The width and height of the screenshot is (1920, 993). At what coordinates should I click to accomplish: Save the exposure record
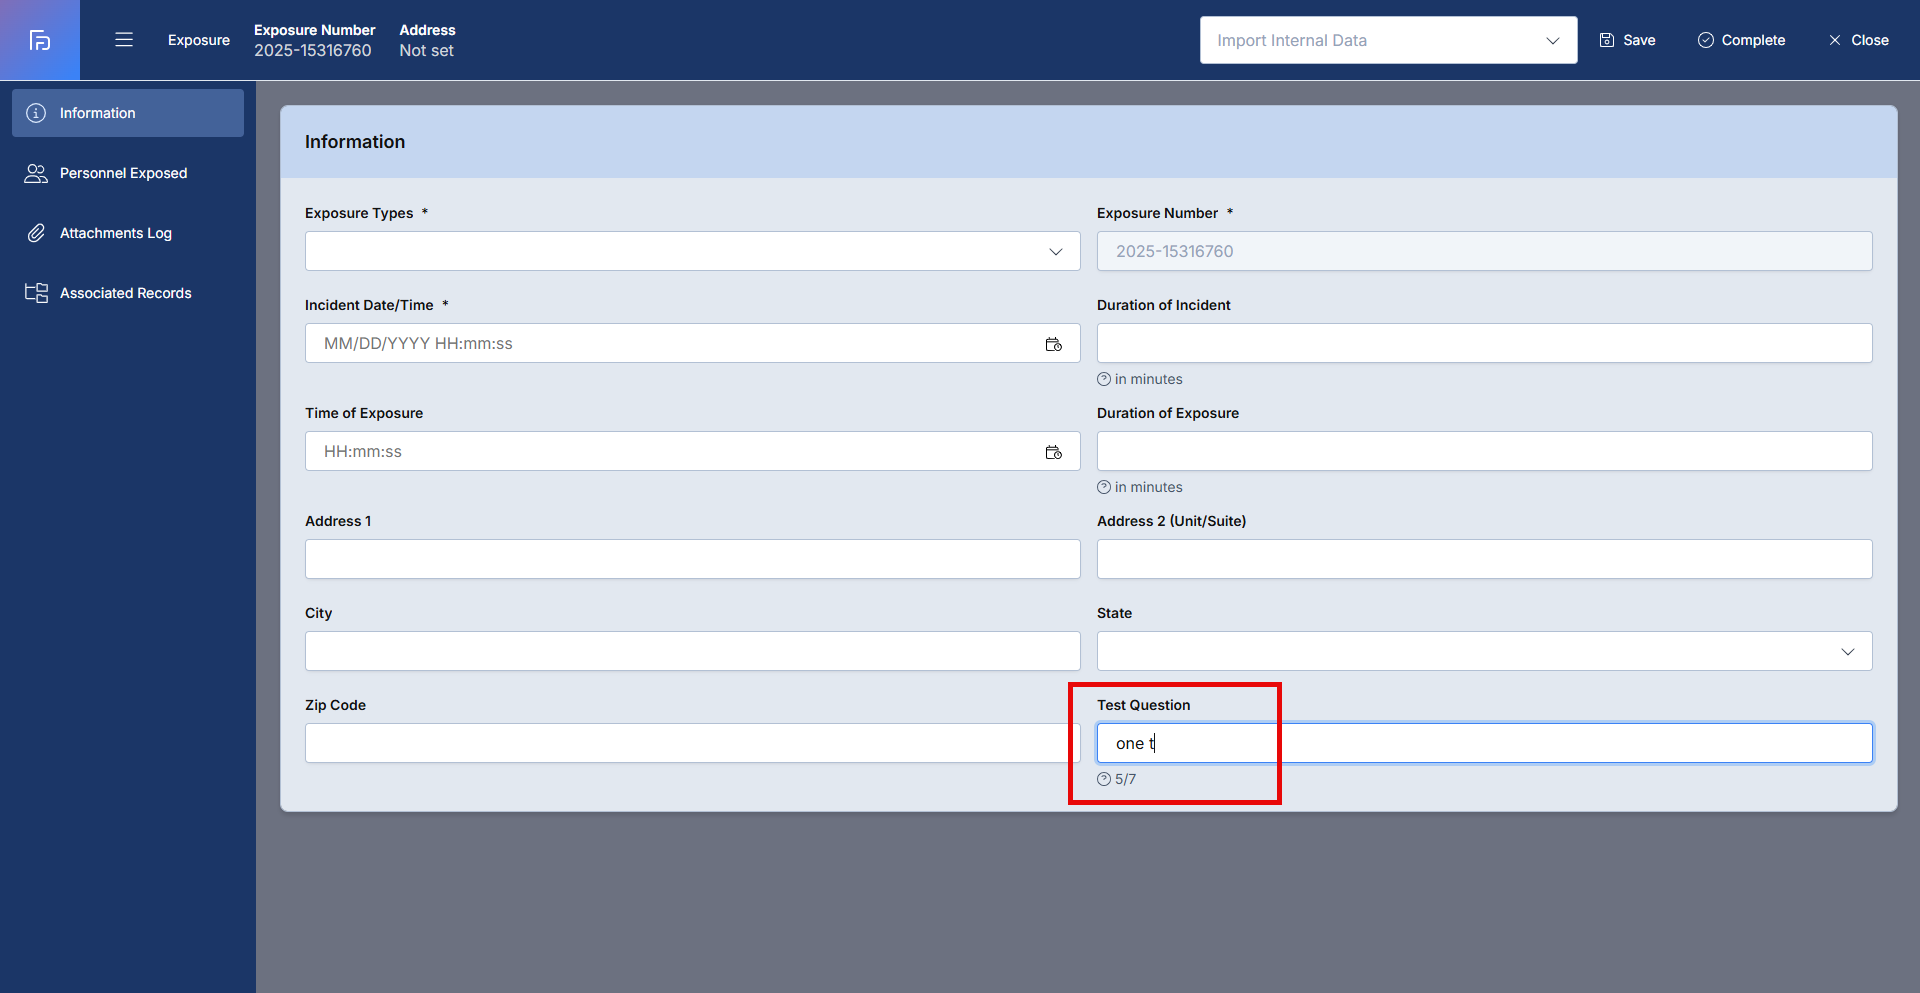(x=1627, y=40)
